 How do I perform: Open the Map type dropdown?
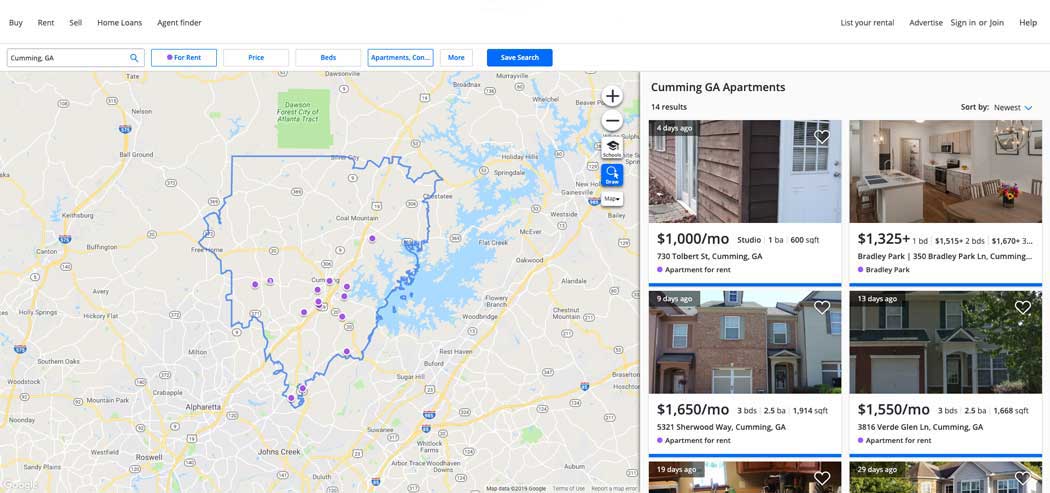coord(612,199)
